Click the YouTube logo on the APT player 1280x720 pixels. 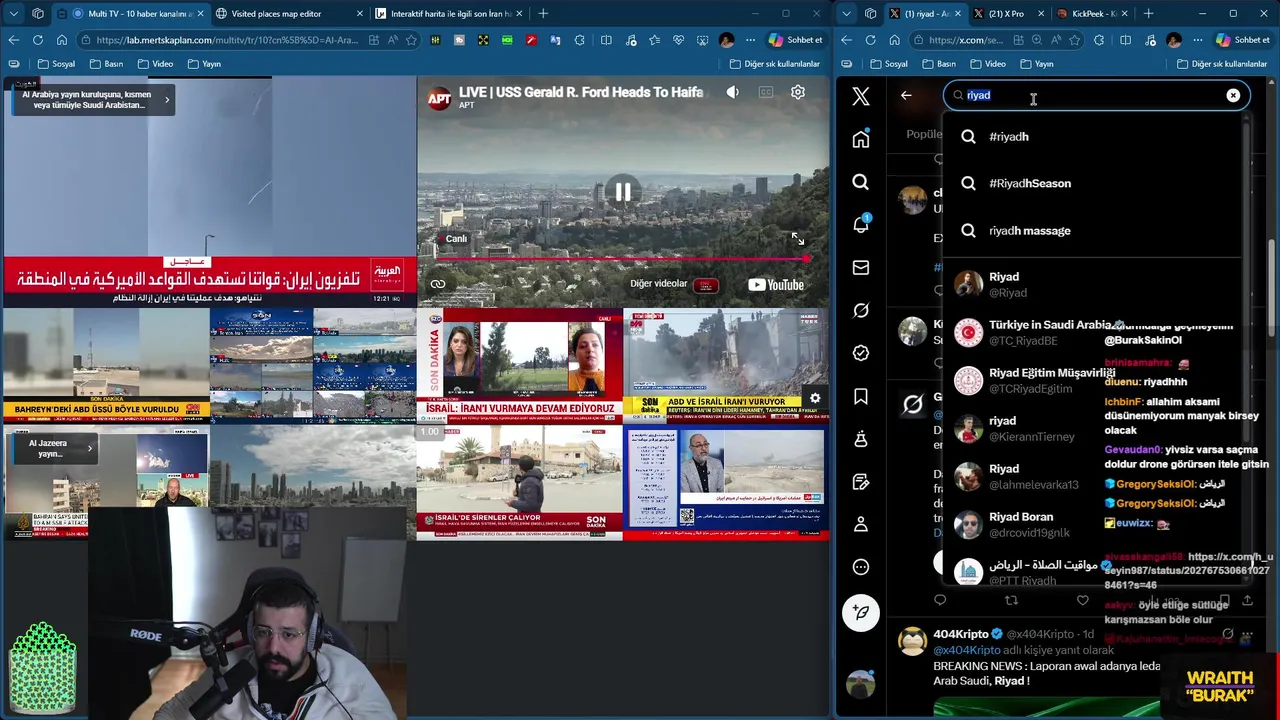776,284
